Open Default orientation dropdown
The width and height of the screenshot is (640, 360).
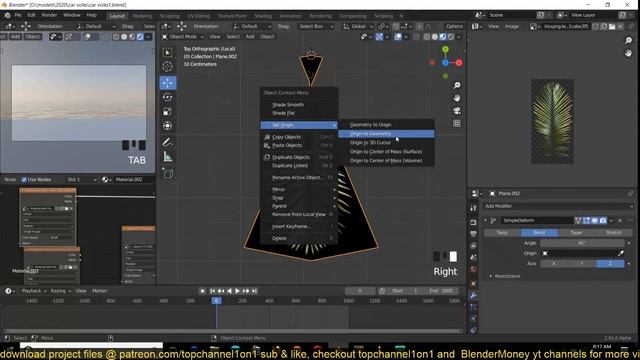point(252,26)
